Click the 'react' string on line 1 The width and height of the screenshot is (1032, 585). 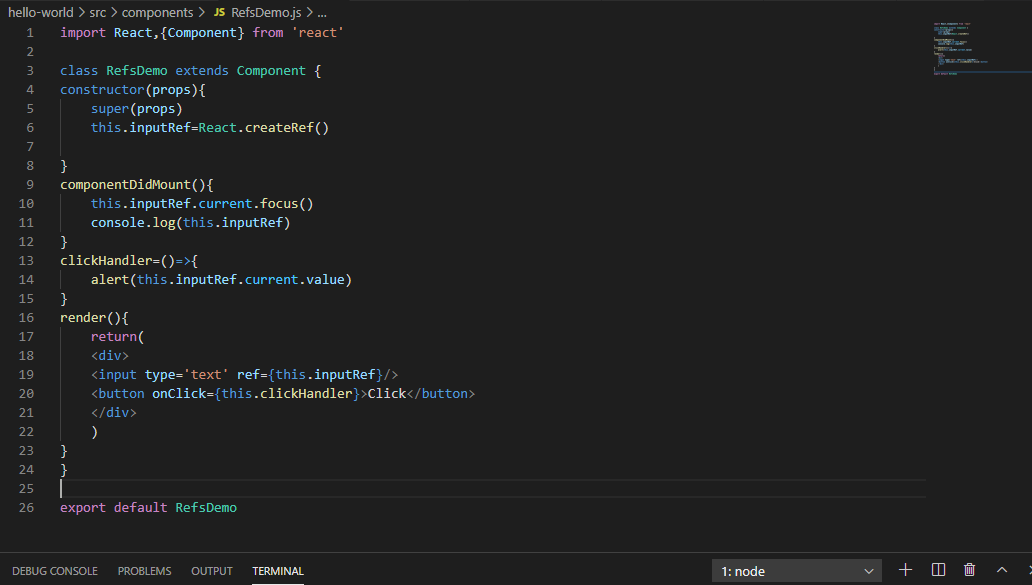tap(317, 33)
